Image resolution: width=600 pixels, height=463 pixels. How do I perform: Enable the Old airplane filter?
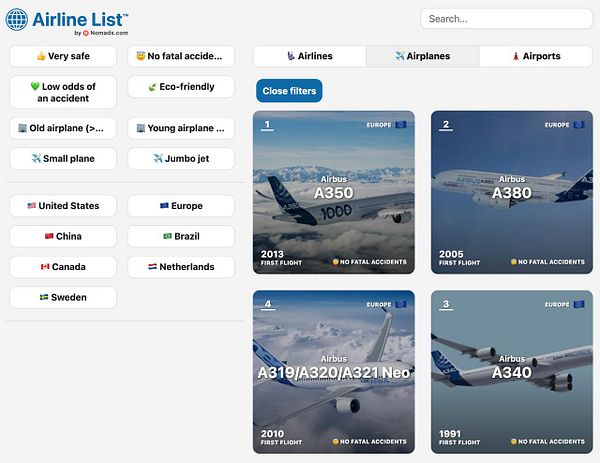[x=63, y=128]
